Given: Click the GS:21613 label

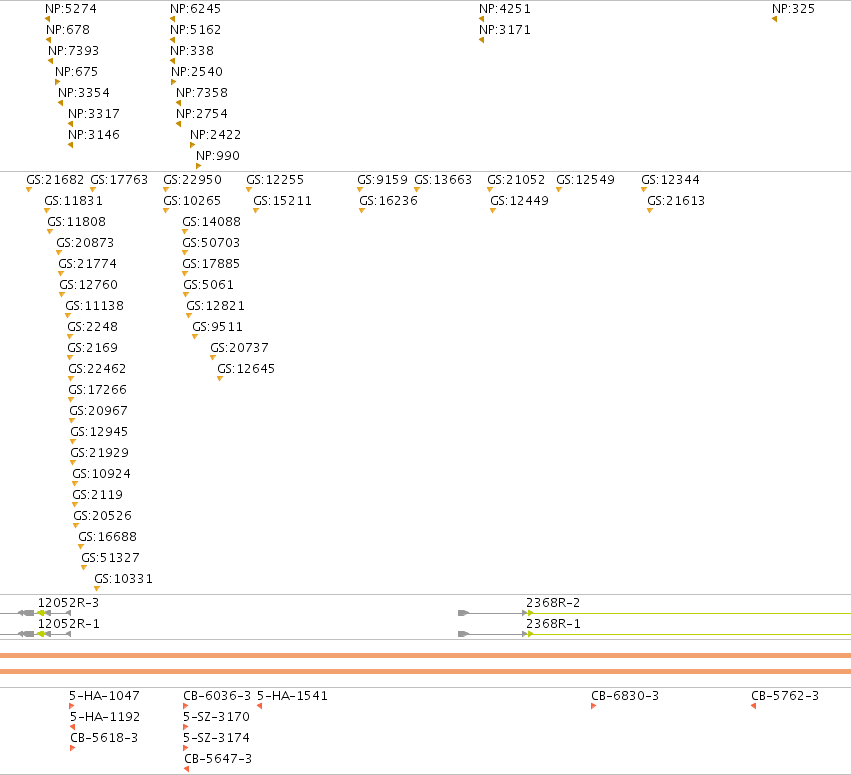Looking at the screenshot, I should point(676,201).
